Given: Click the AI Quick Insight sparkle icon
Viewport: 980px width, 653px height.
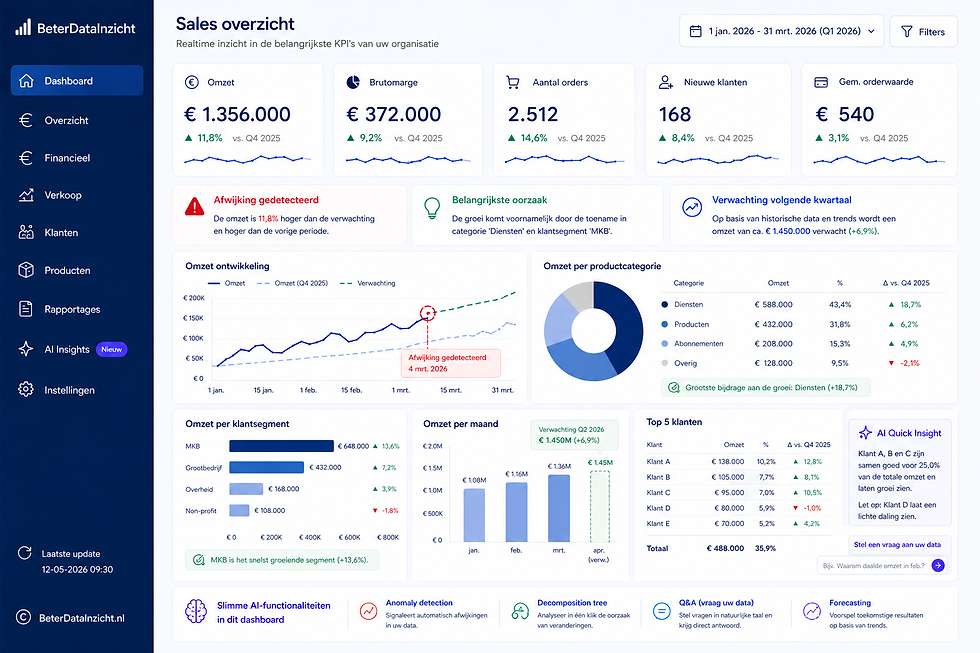Looking at the screenshot, I should 865,432.
